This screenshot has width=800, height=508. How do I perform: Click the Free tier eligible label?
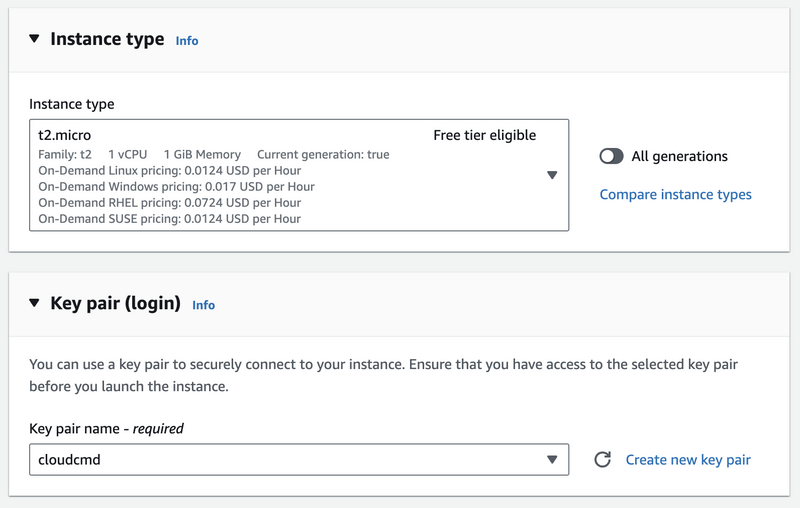pos(485,135)
